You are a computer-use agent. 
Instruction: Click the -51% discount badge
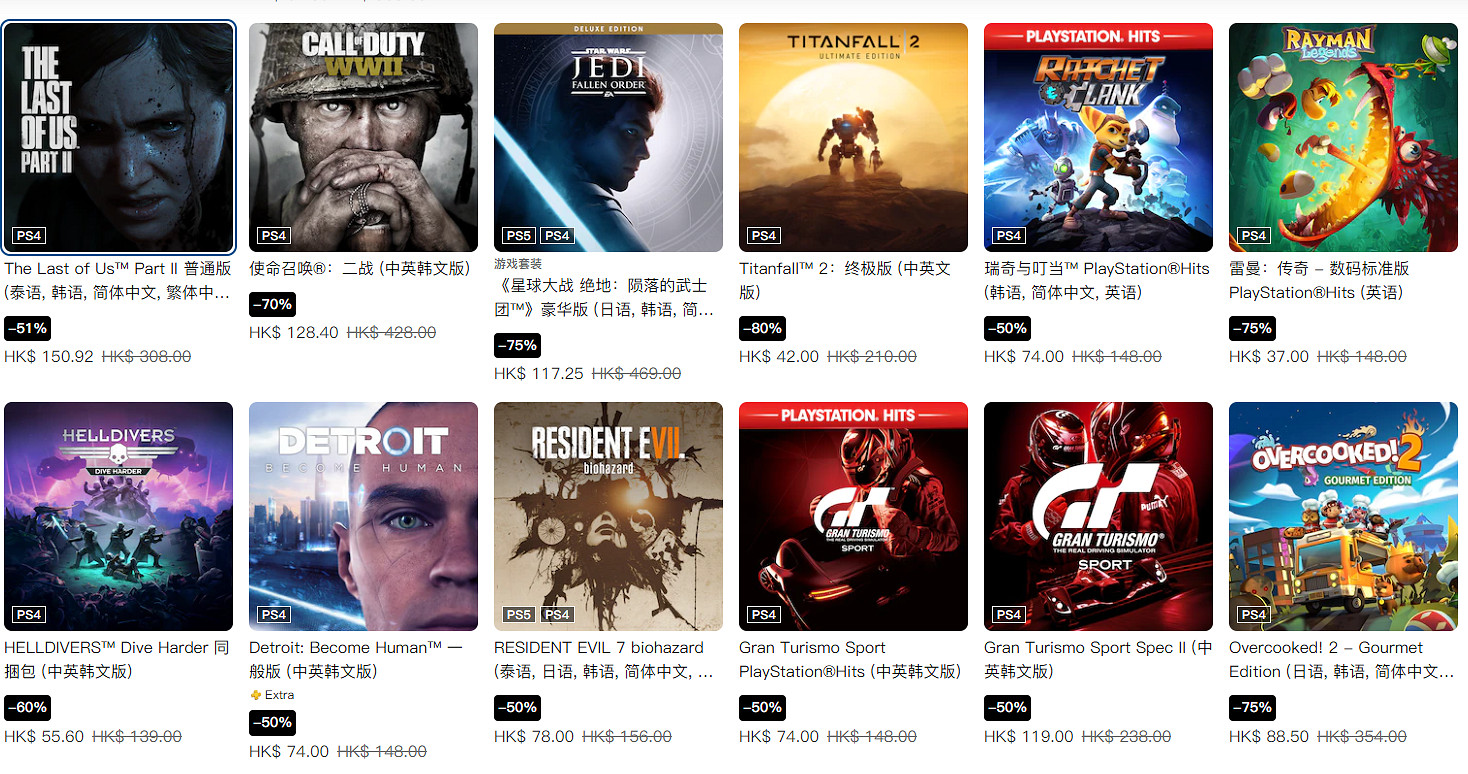[27, 328]
